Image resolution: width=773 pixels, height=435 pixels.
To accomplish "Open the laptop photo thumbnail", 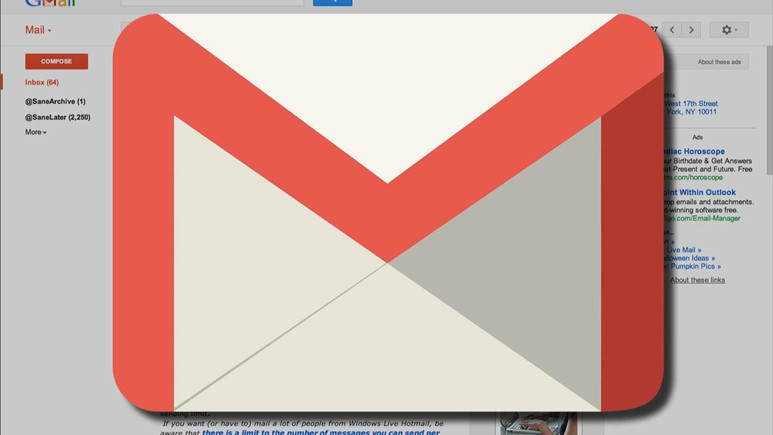I will coord(538,424).
